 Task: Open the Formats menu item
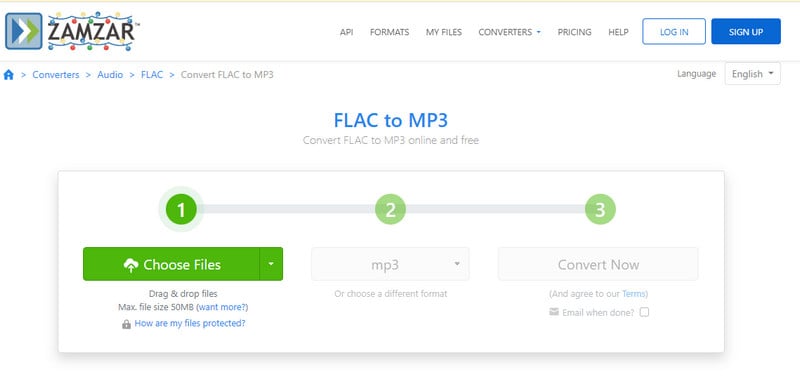click(389, 32)
